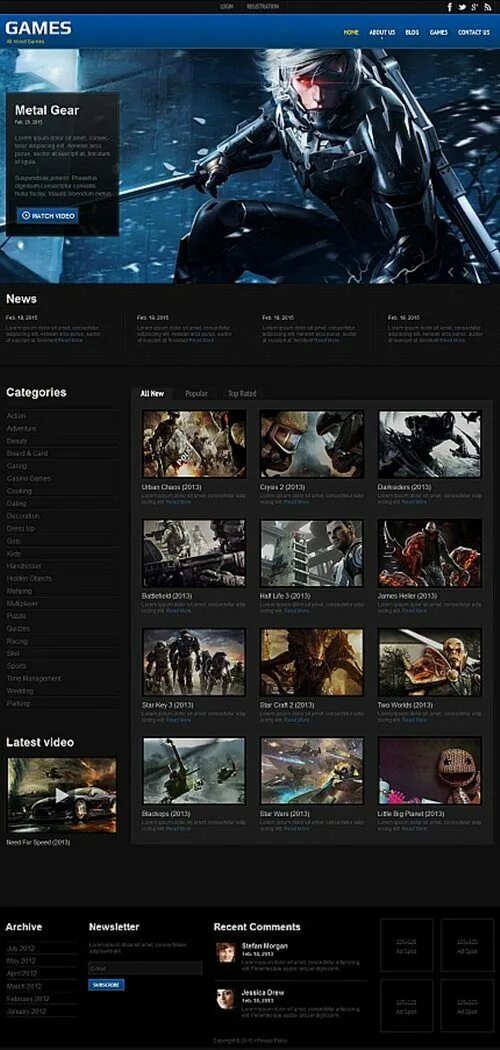Click the Jessica Drew commenter name
The image size is (500, 1050).
point(262,992)
